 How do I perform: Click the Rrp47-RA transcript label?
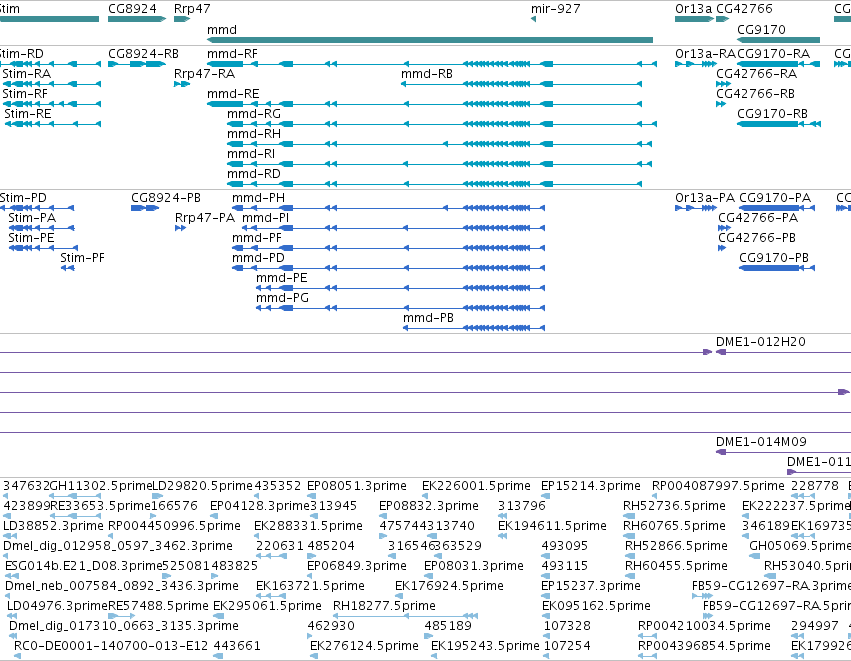point(204,74)
